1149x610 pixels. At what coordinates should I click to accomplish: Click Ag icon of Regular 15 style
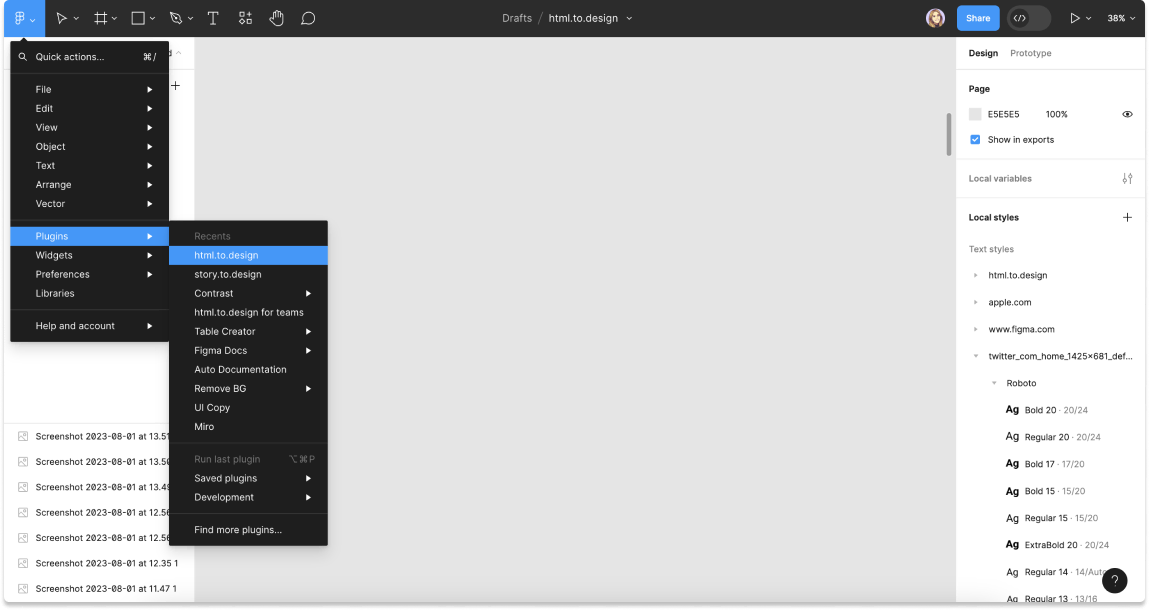click(x=1012, y=518)
